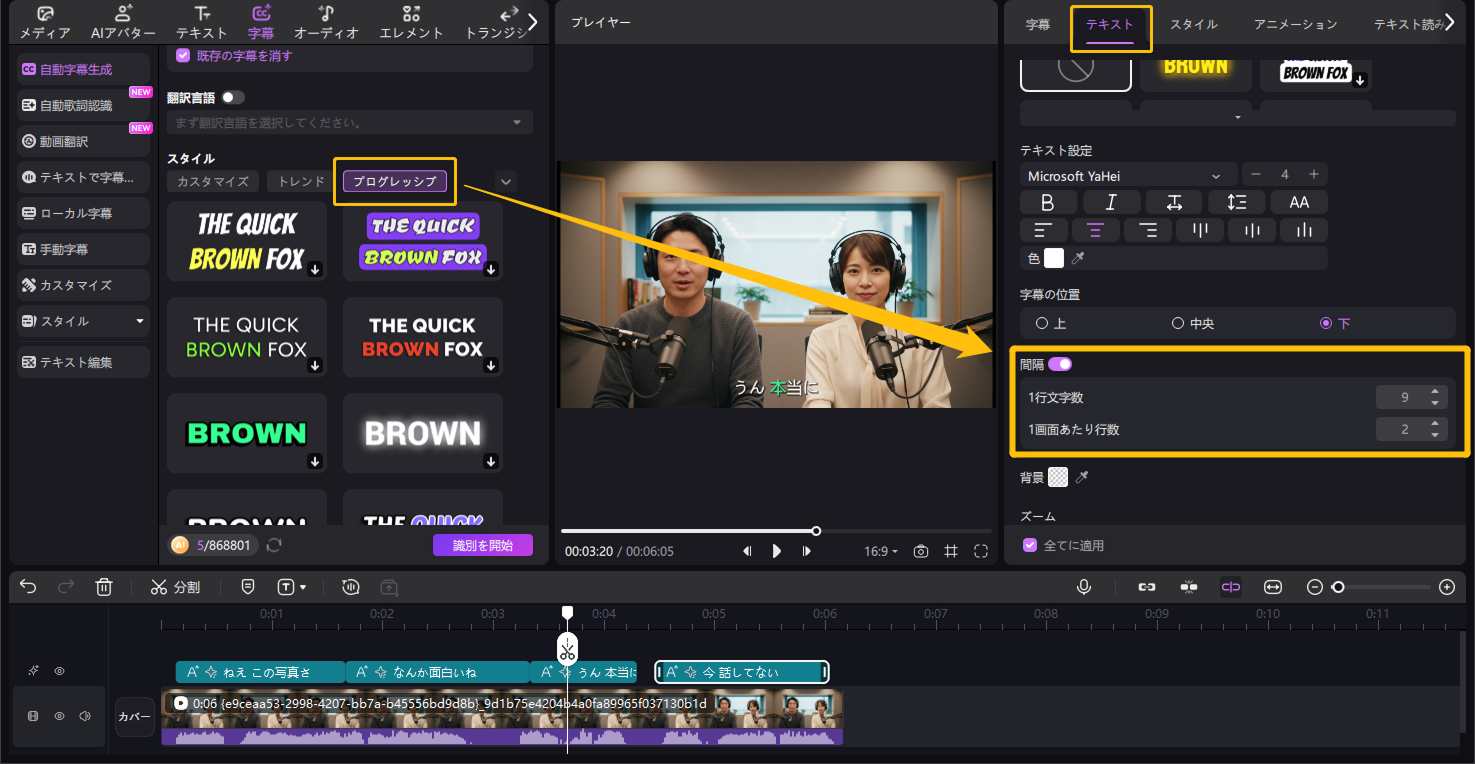
Task: Click the microphone voiceover icon
Action: point(1084,587)
